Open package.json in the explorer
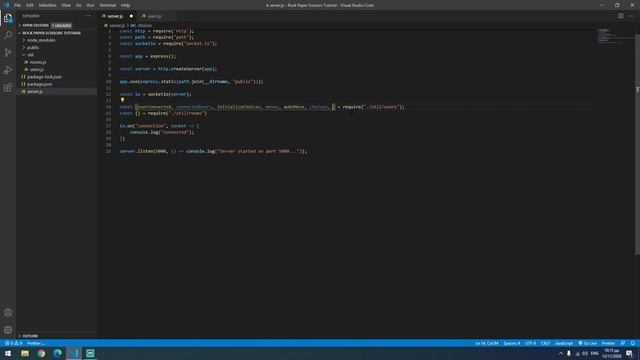 pos(39,84)
